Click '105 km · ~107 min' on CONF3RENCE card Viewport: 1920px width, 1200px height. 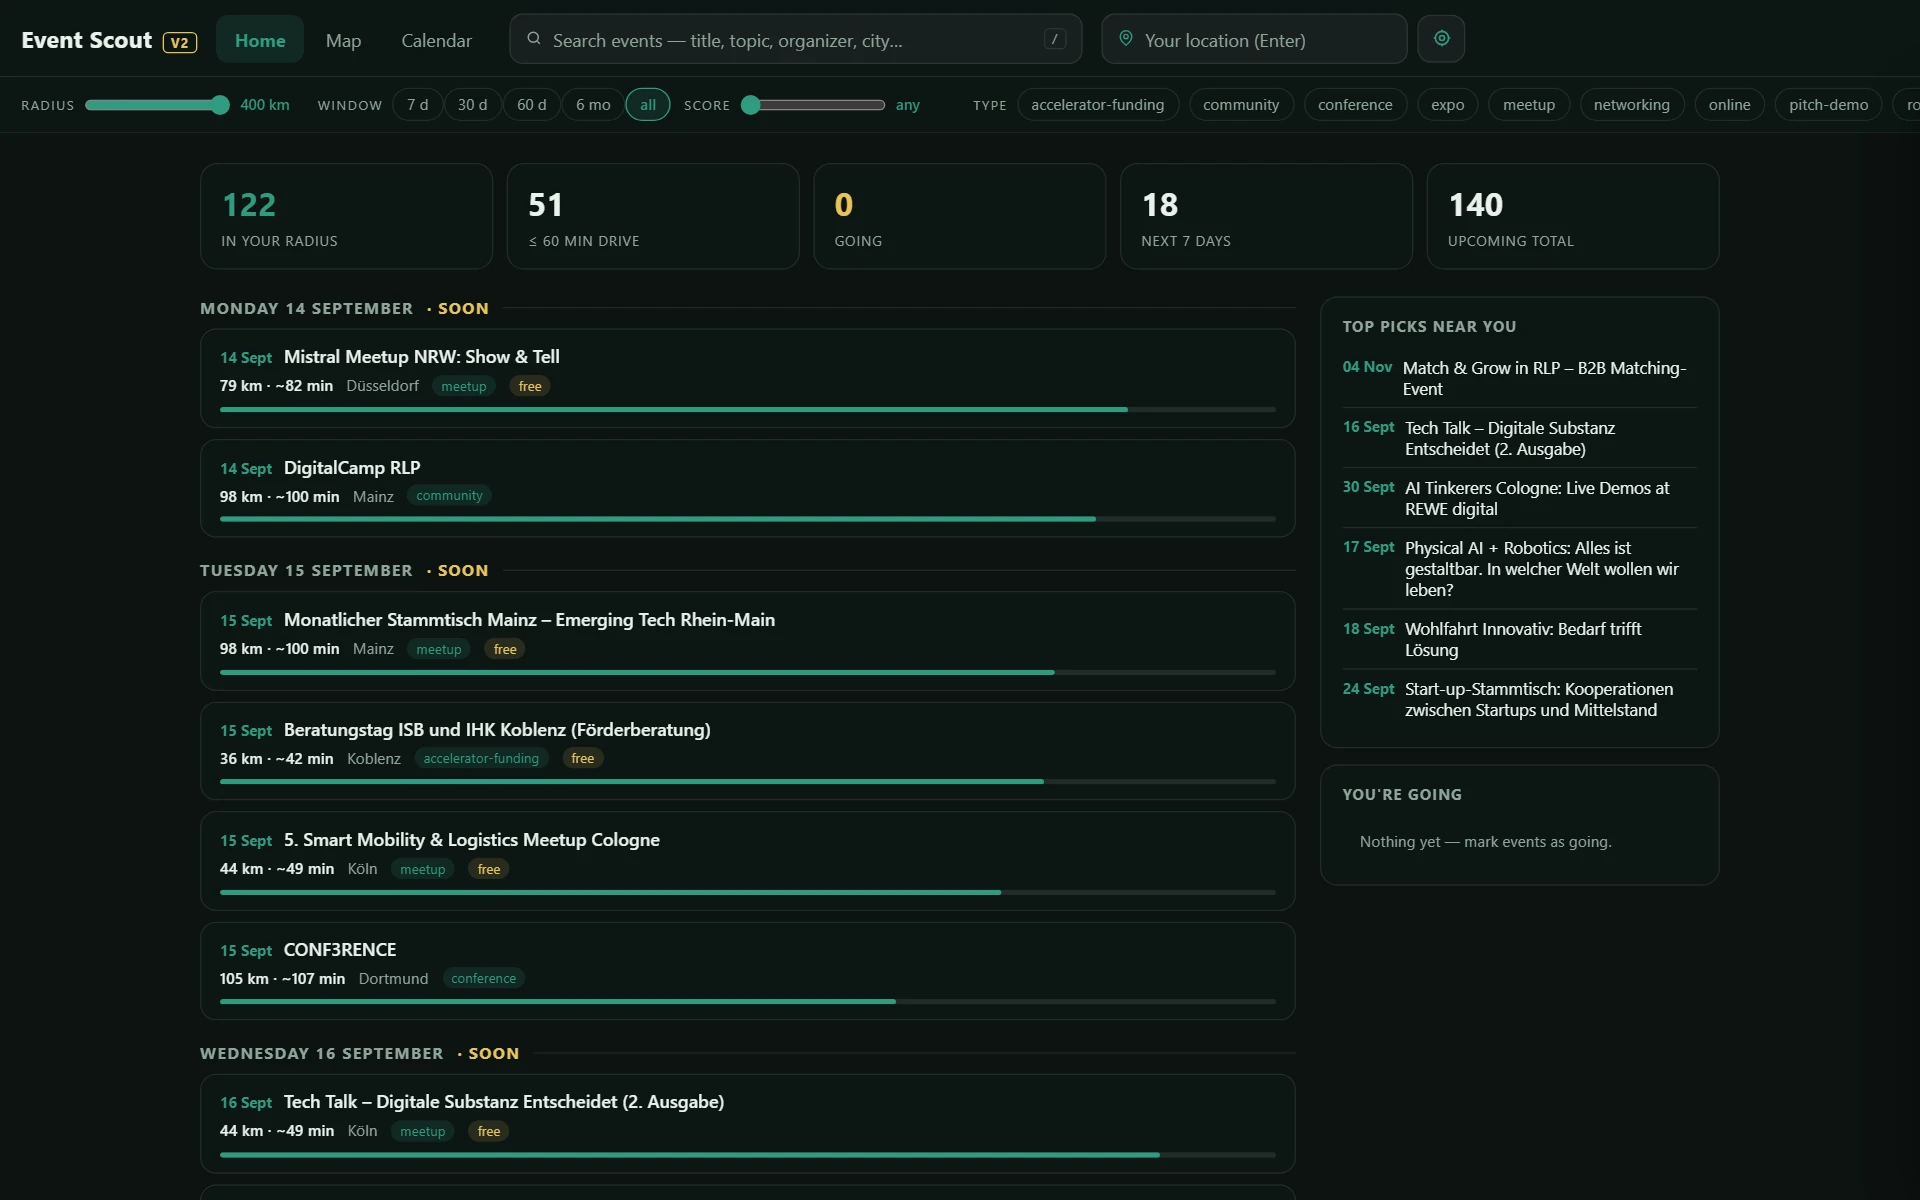(x=282, y=978)
